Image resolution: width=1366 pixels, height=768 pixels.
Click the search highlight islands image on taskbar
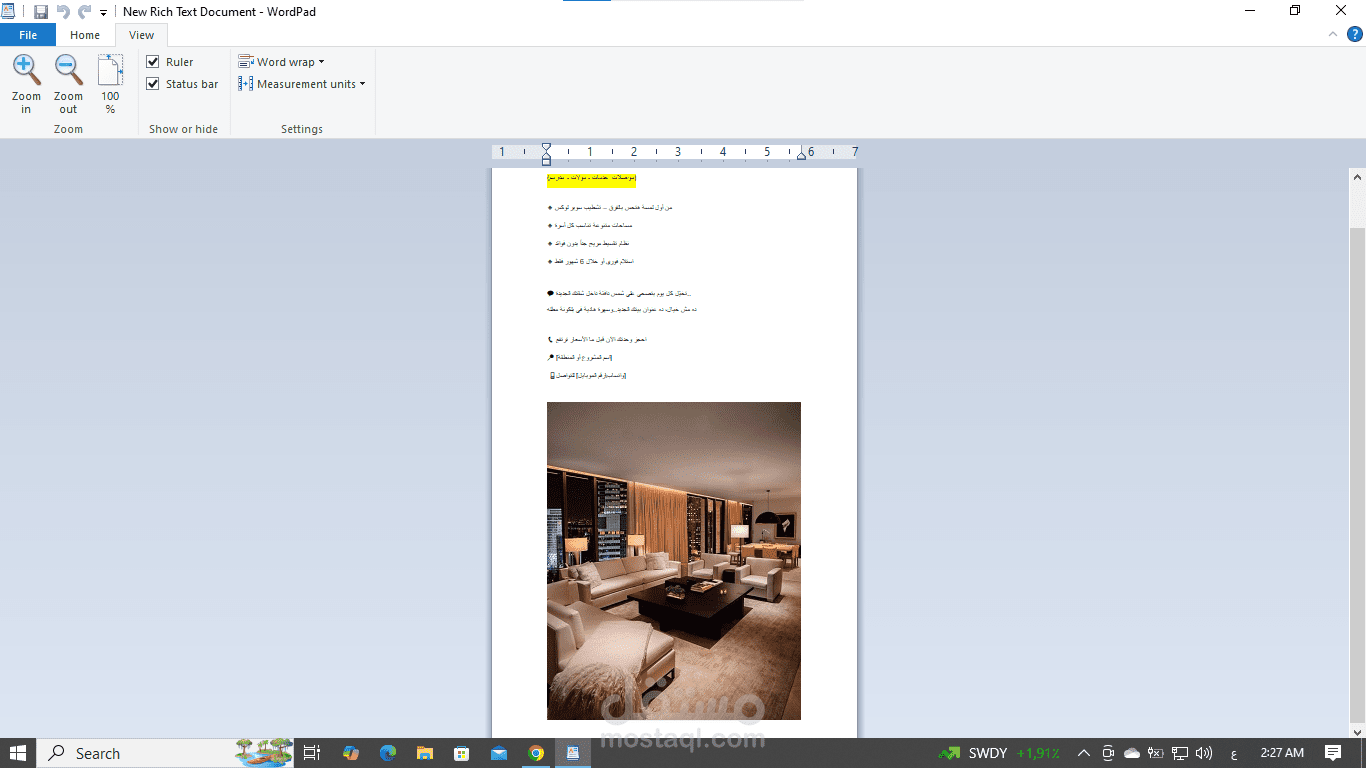tap(263, 752)
